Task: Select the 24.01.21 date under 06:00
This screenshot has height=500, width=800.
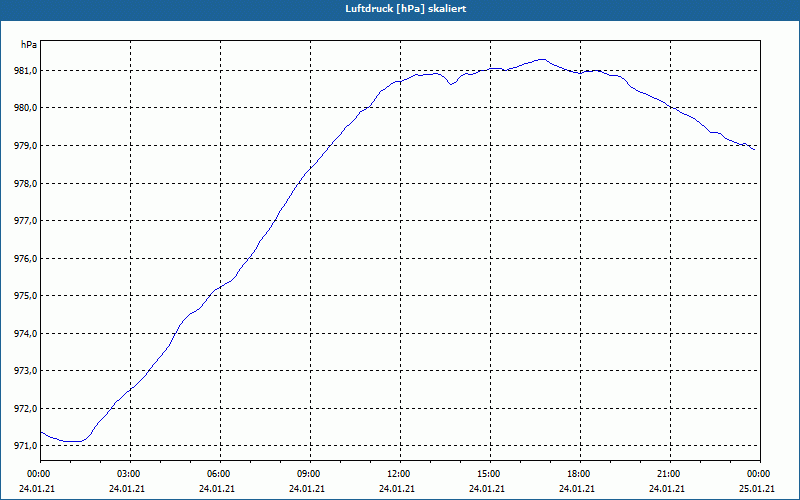Action: point(217,489)
